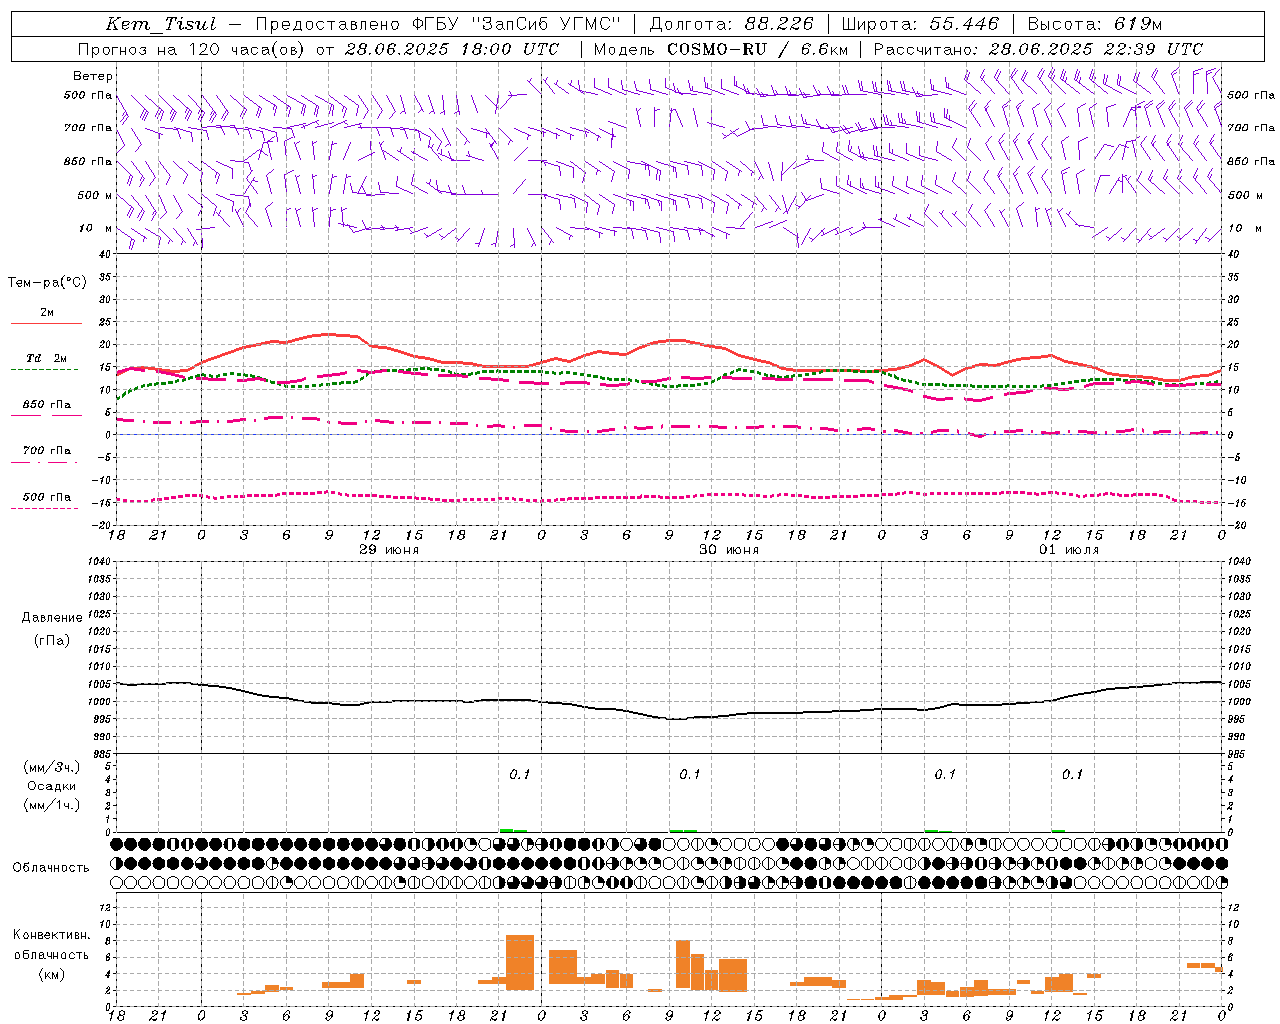Click the 'Предоставлено ФГБУ "ЗапСиб УГМС"' provider text
This screenshot has width=1280, height=1024.
coord(438,24)
